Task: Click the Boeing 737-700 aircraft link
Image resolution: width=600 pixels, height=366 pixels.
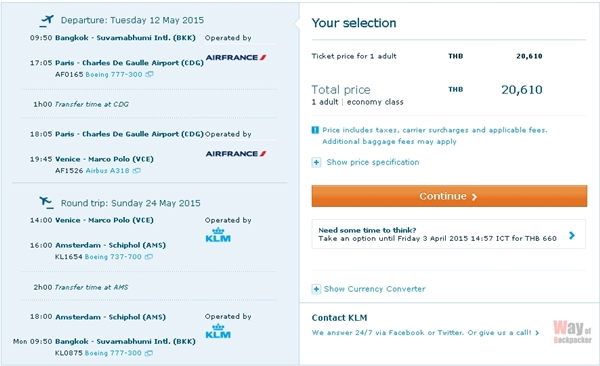Action: [x=113, y=257]
